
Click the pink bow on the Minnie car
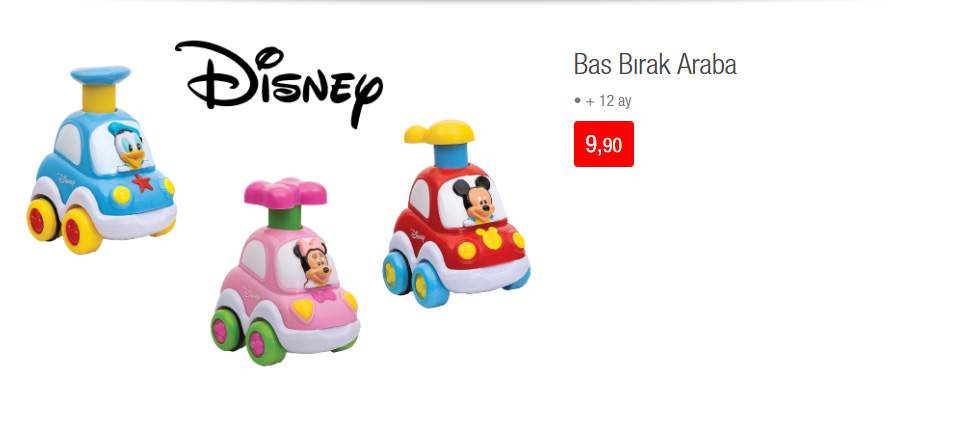point(322,294)
